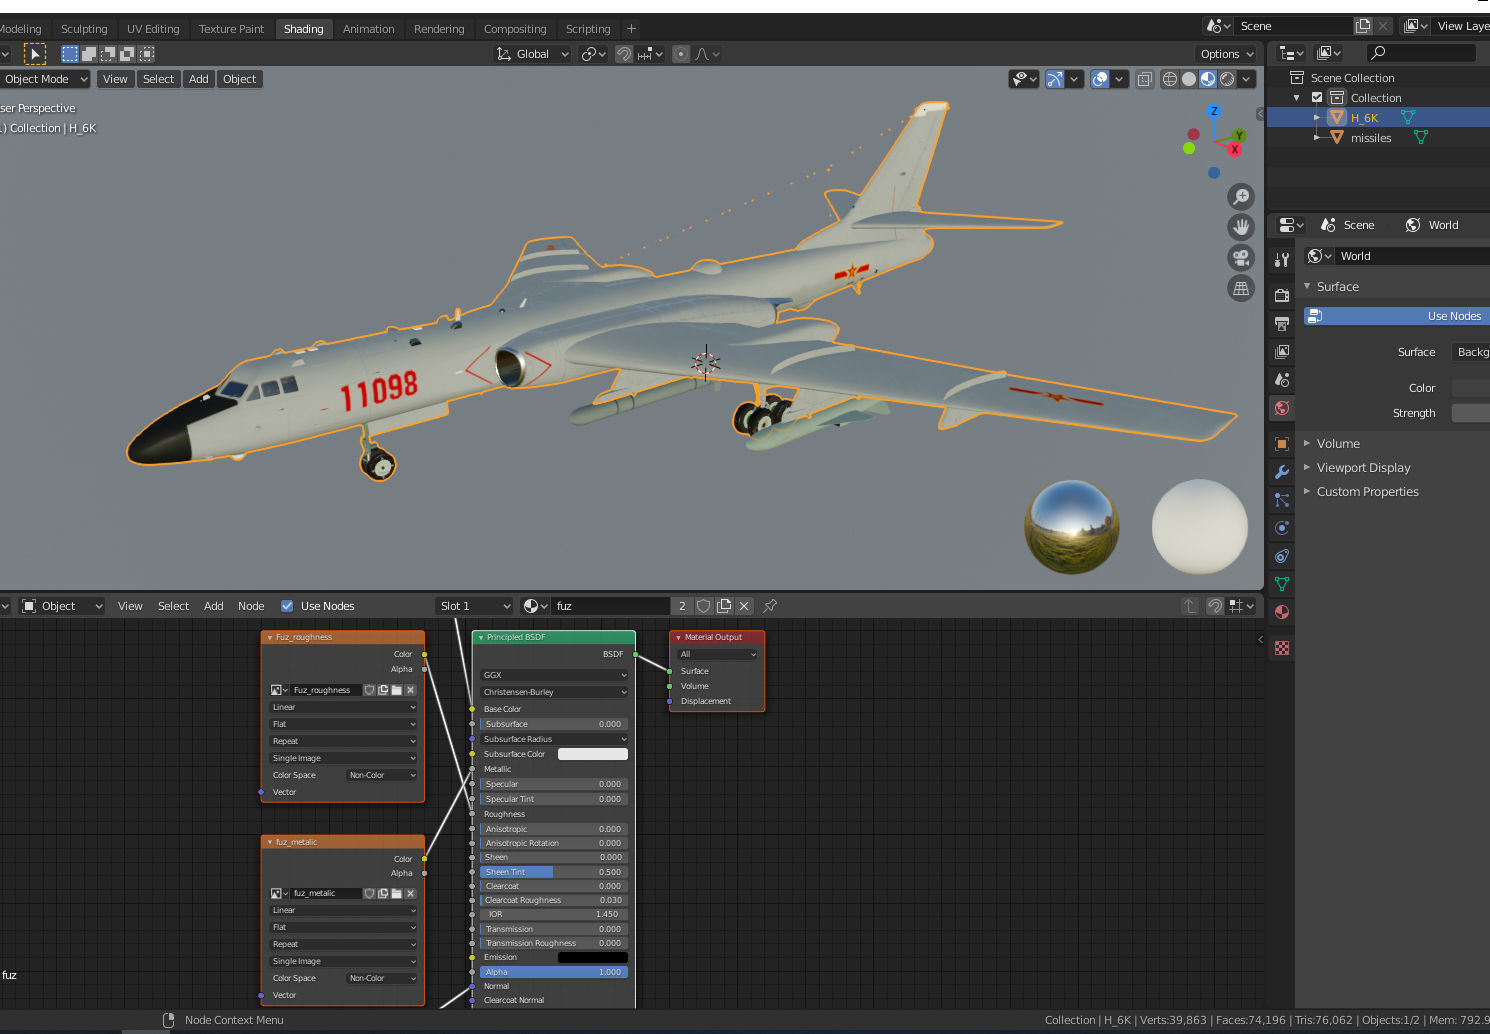
Task: Open the GGX distribution dropdown
Action: tap(554, 675)
